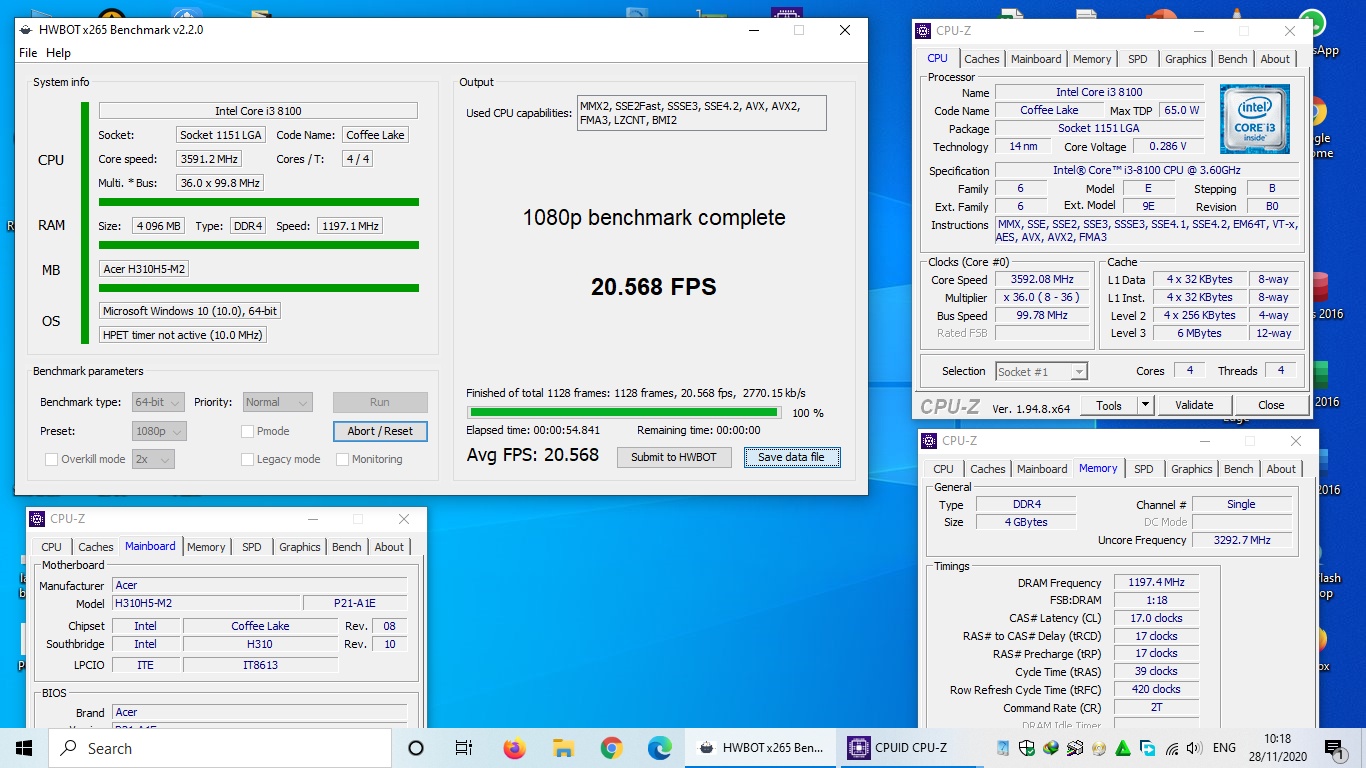Open the volume speaker tray icon
Viewport: 1366px width, 768px height.
tap(1196, 748)
